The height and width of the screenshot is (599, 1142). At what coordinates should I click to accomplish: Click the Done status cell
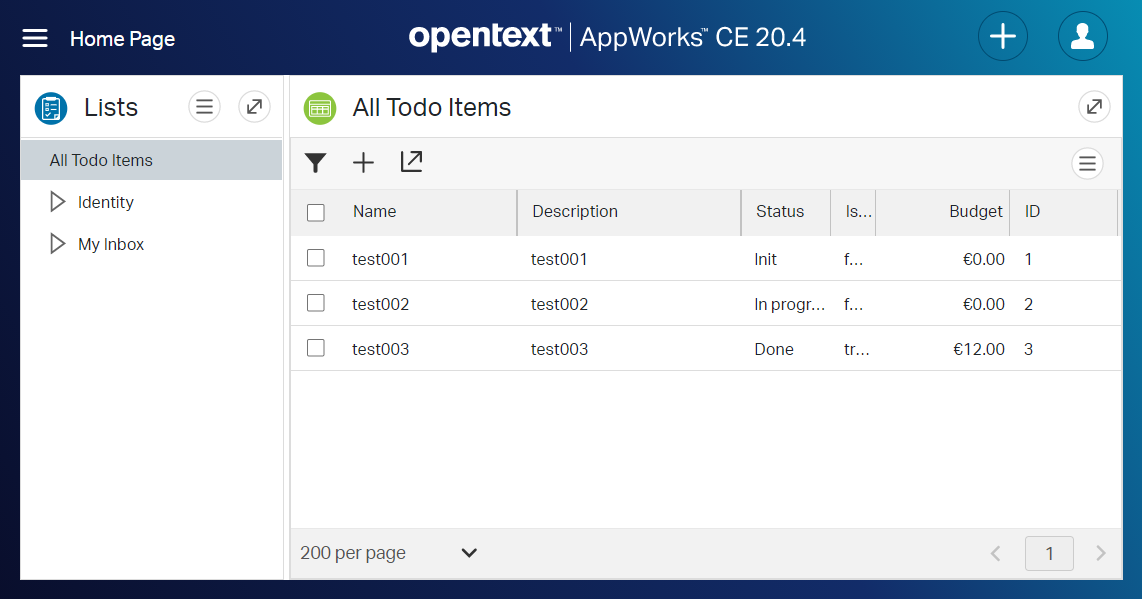(x=773, y=350)
